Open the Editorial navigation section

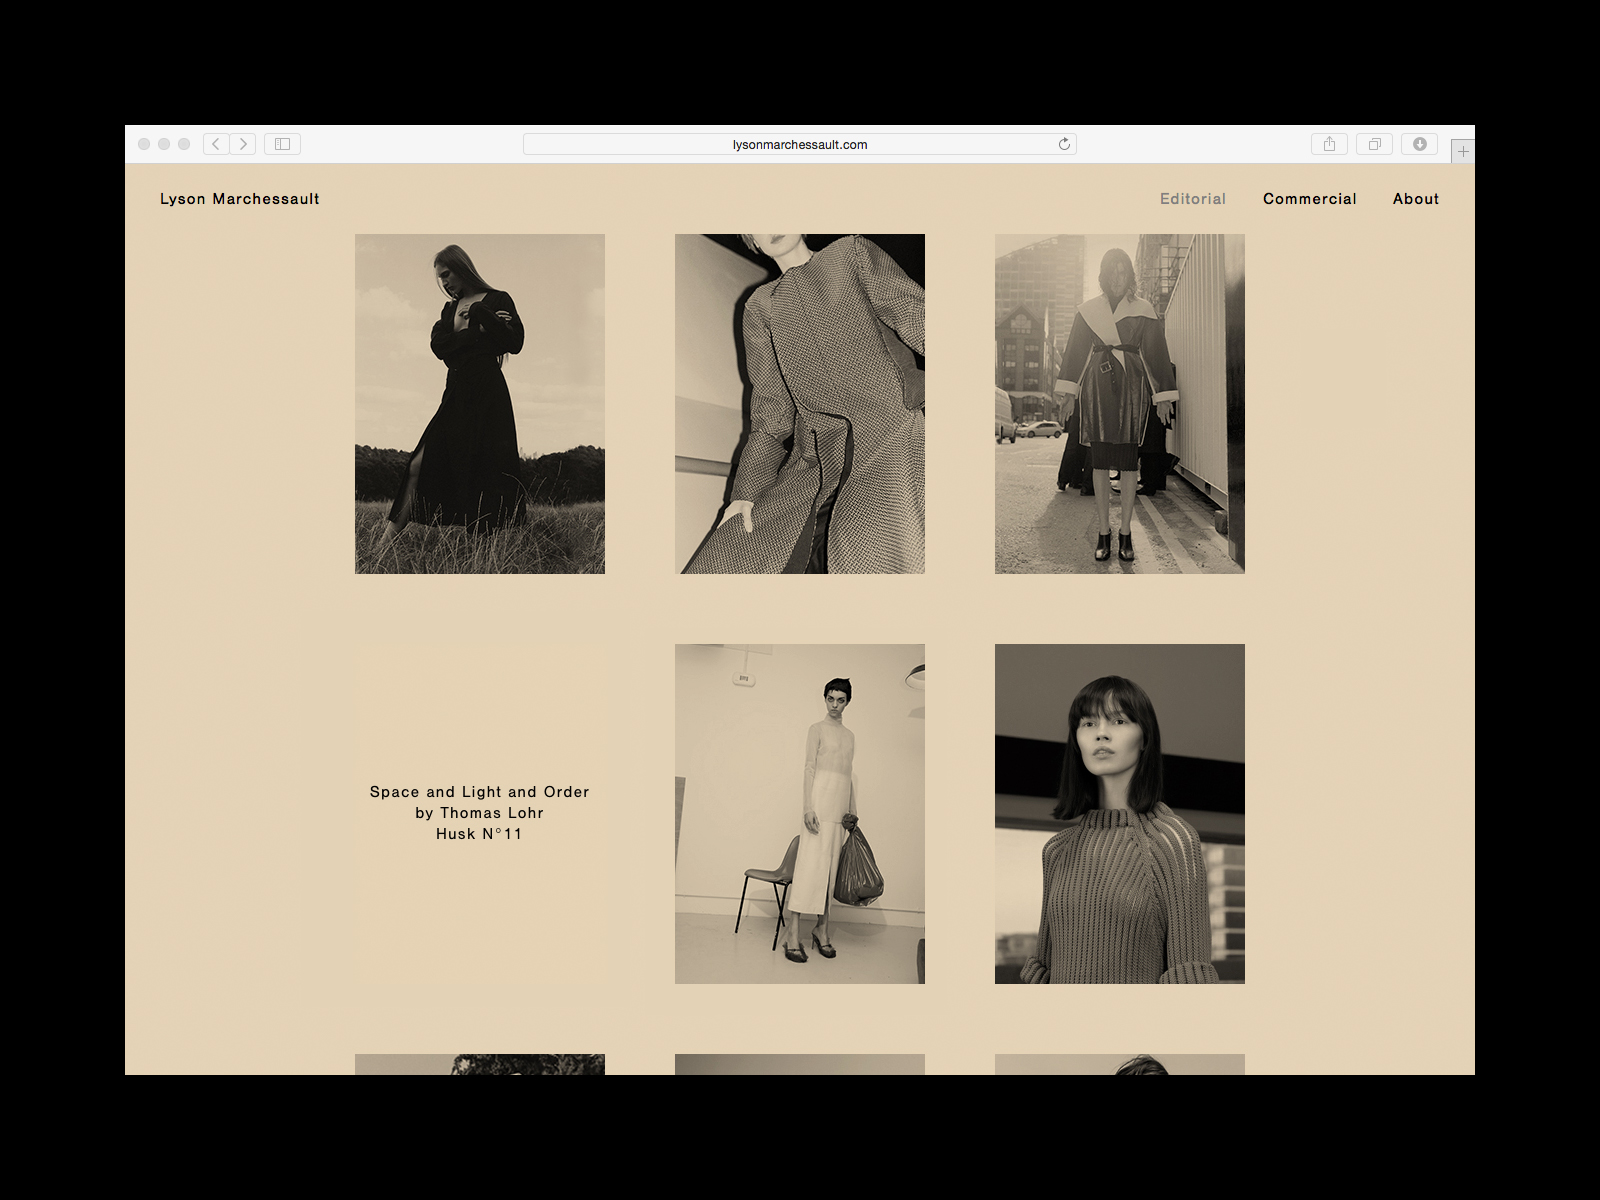pyautogui.click(x=1192, y=199)
